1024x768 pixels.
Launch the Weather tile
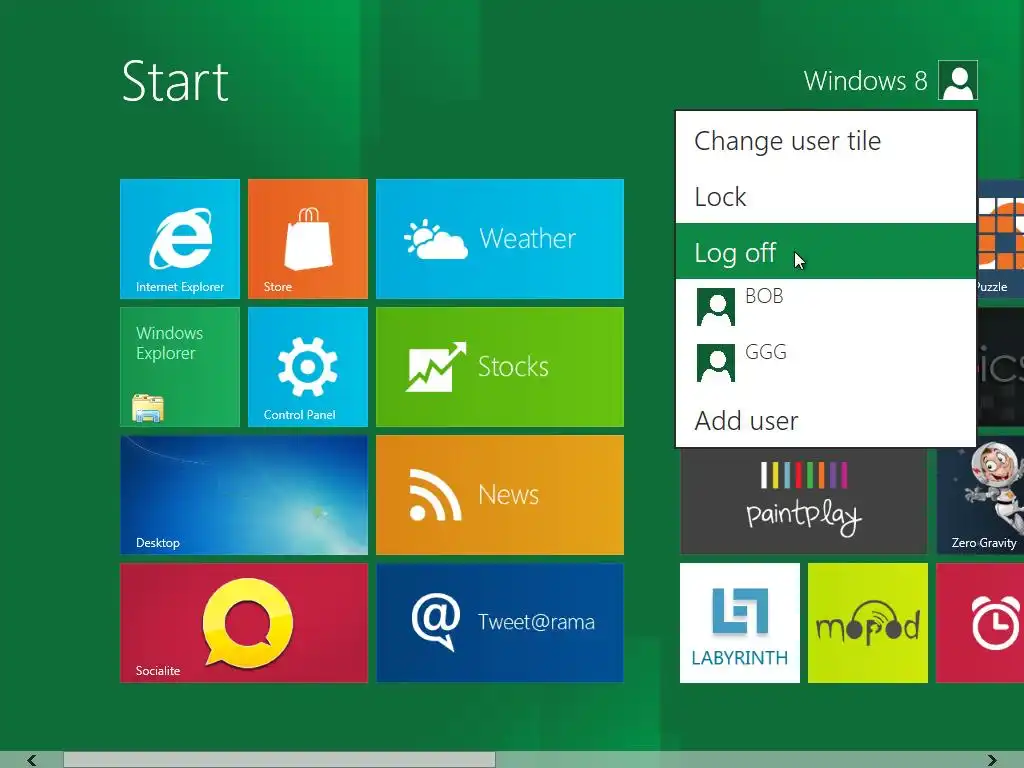(x=500, y=238)
